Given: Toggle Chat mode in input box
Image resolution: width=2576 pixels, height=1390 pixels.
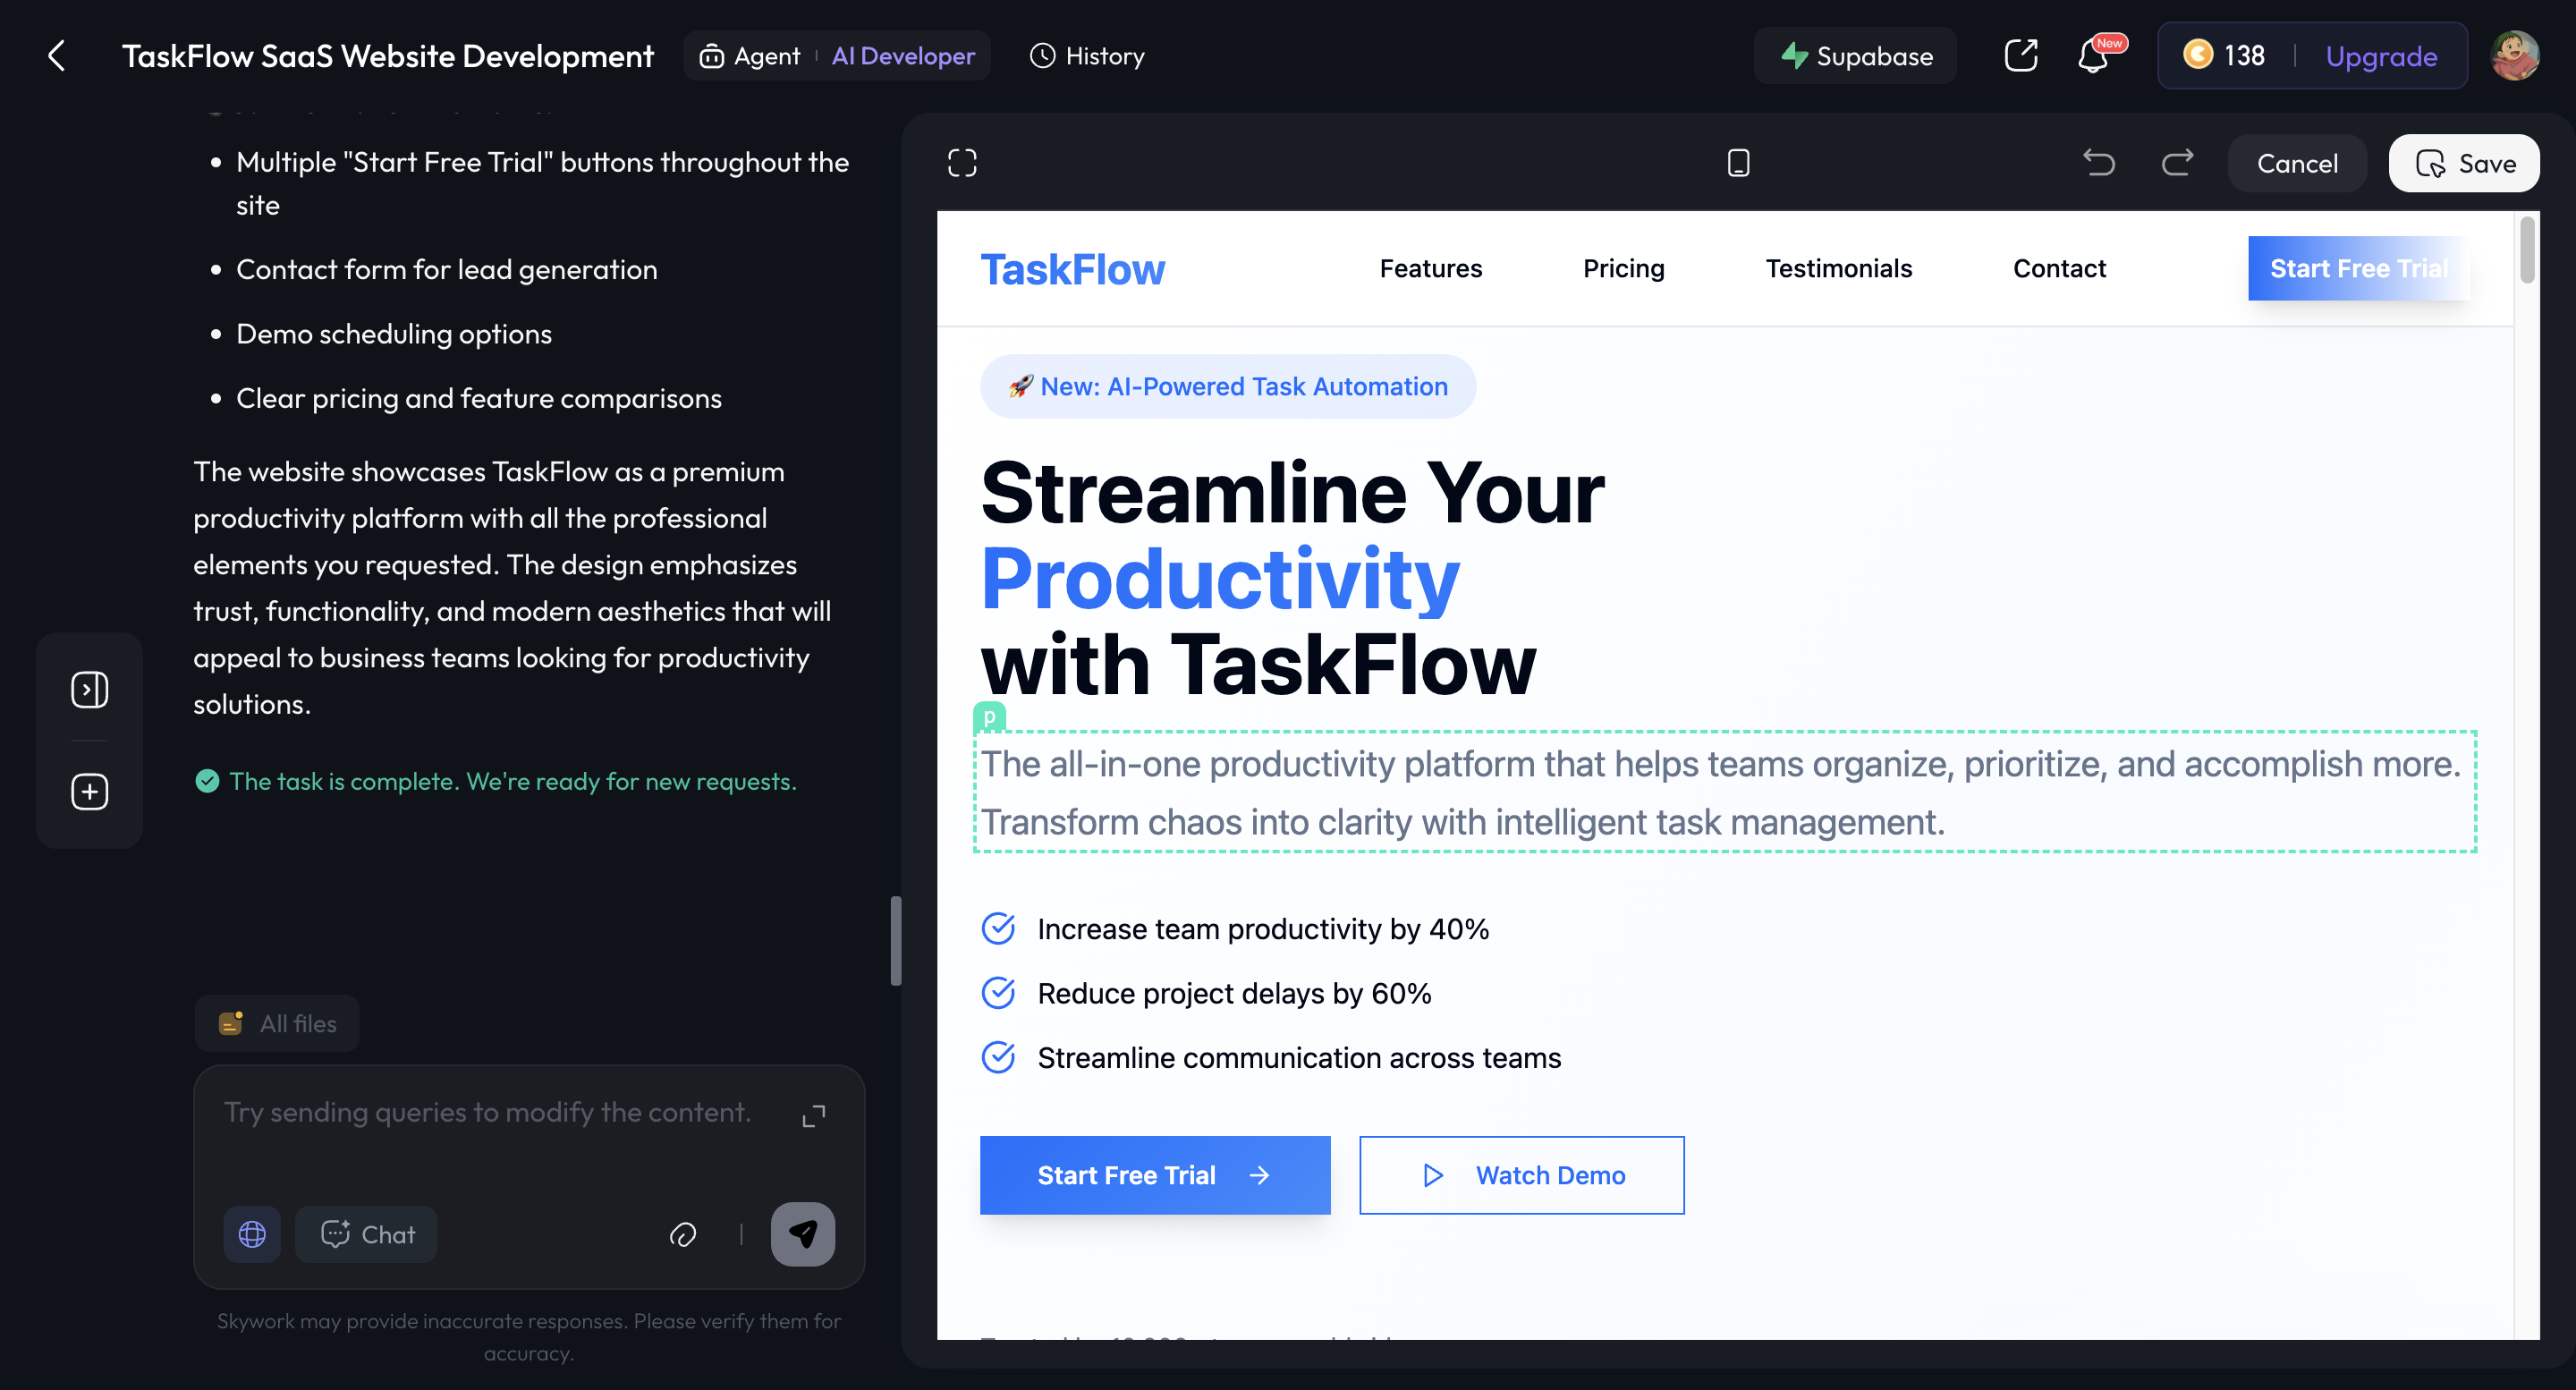Looking at the screenshot, I should pos(367,1235).
